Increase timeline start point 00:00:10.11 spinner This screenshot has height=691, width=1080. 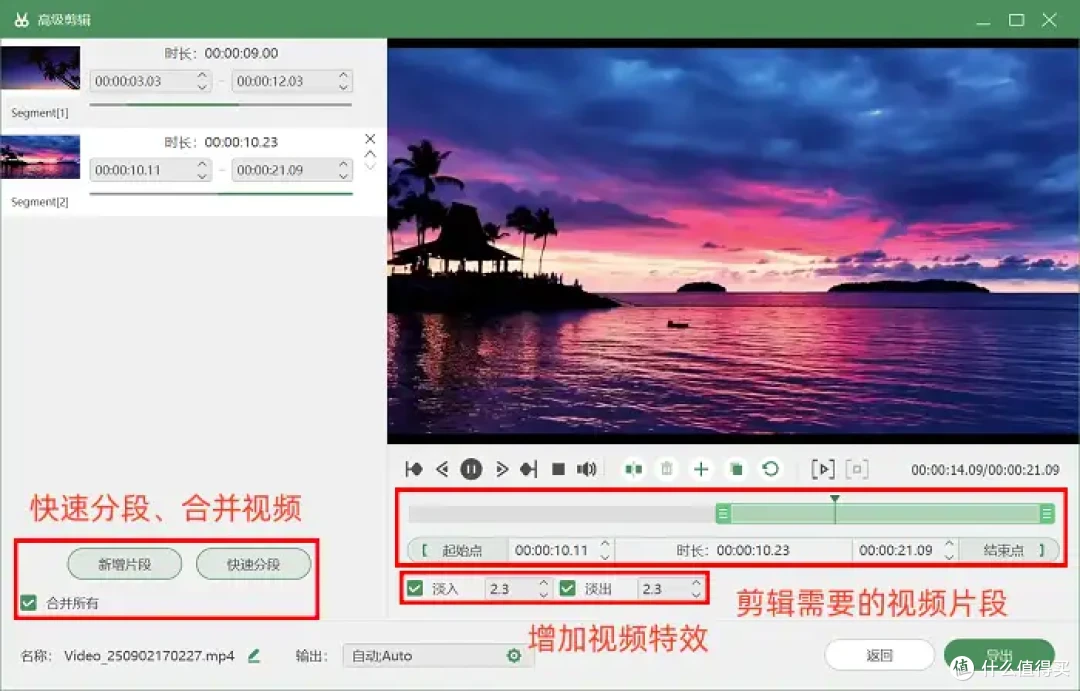point(605,544)
